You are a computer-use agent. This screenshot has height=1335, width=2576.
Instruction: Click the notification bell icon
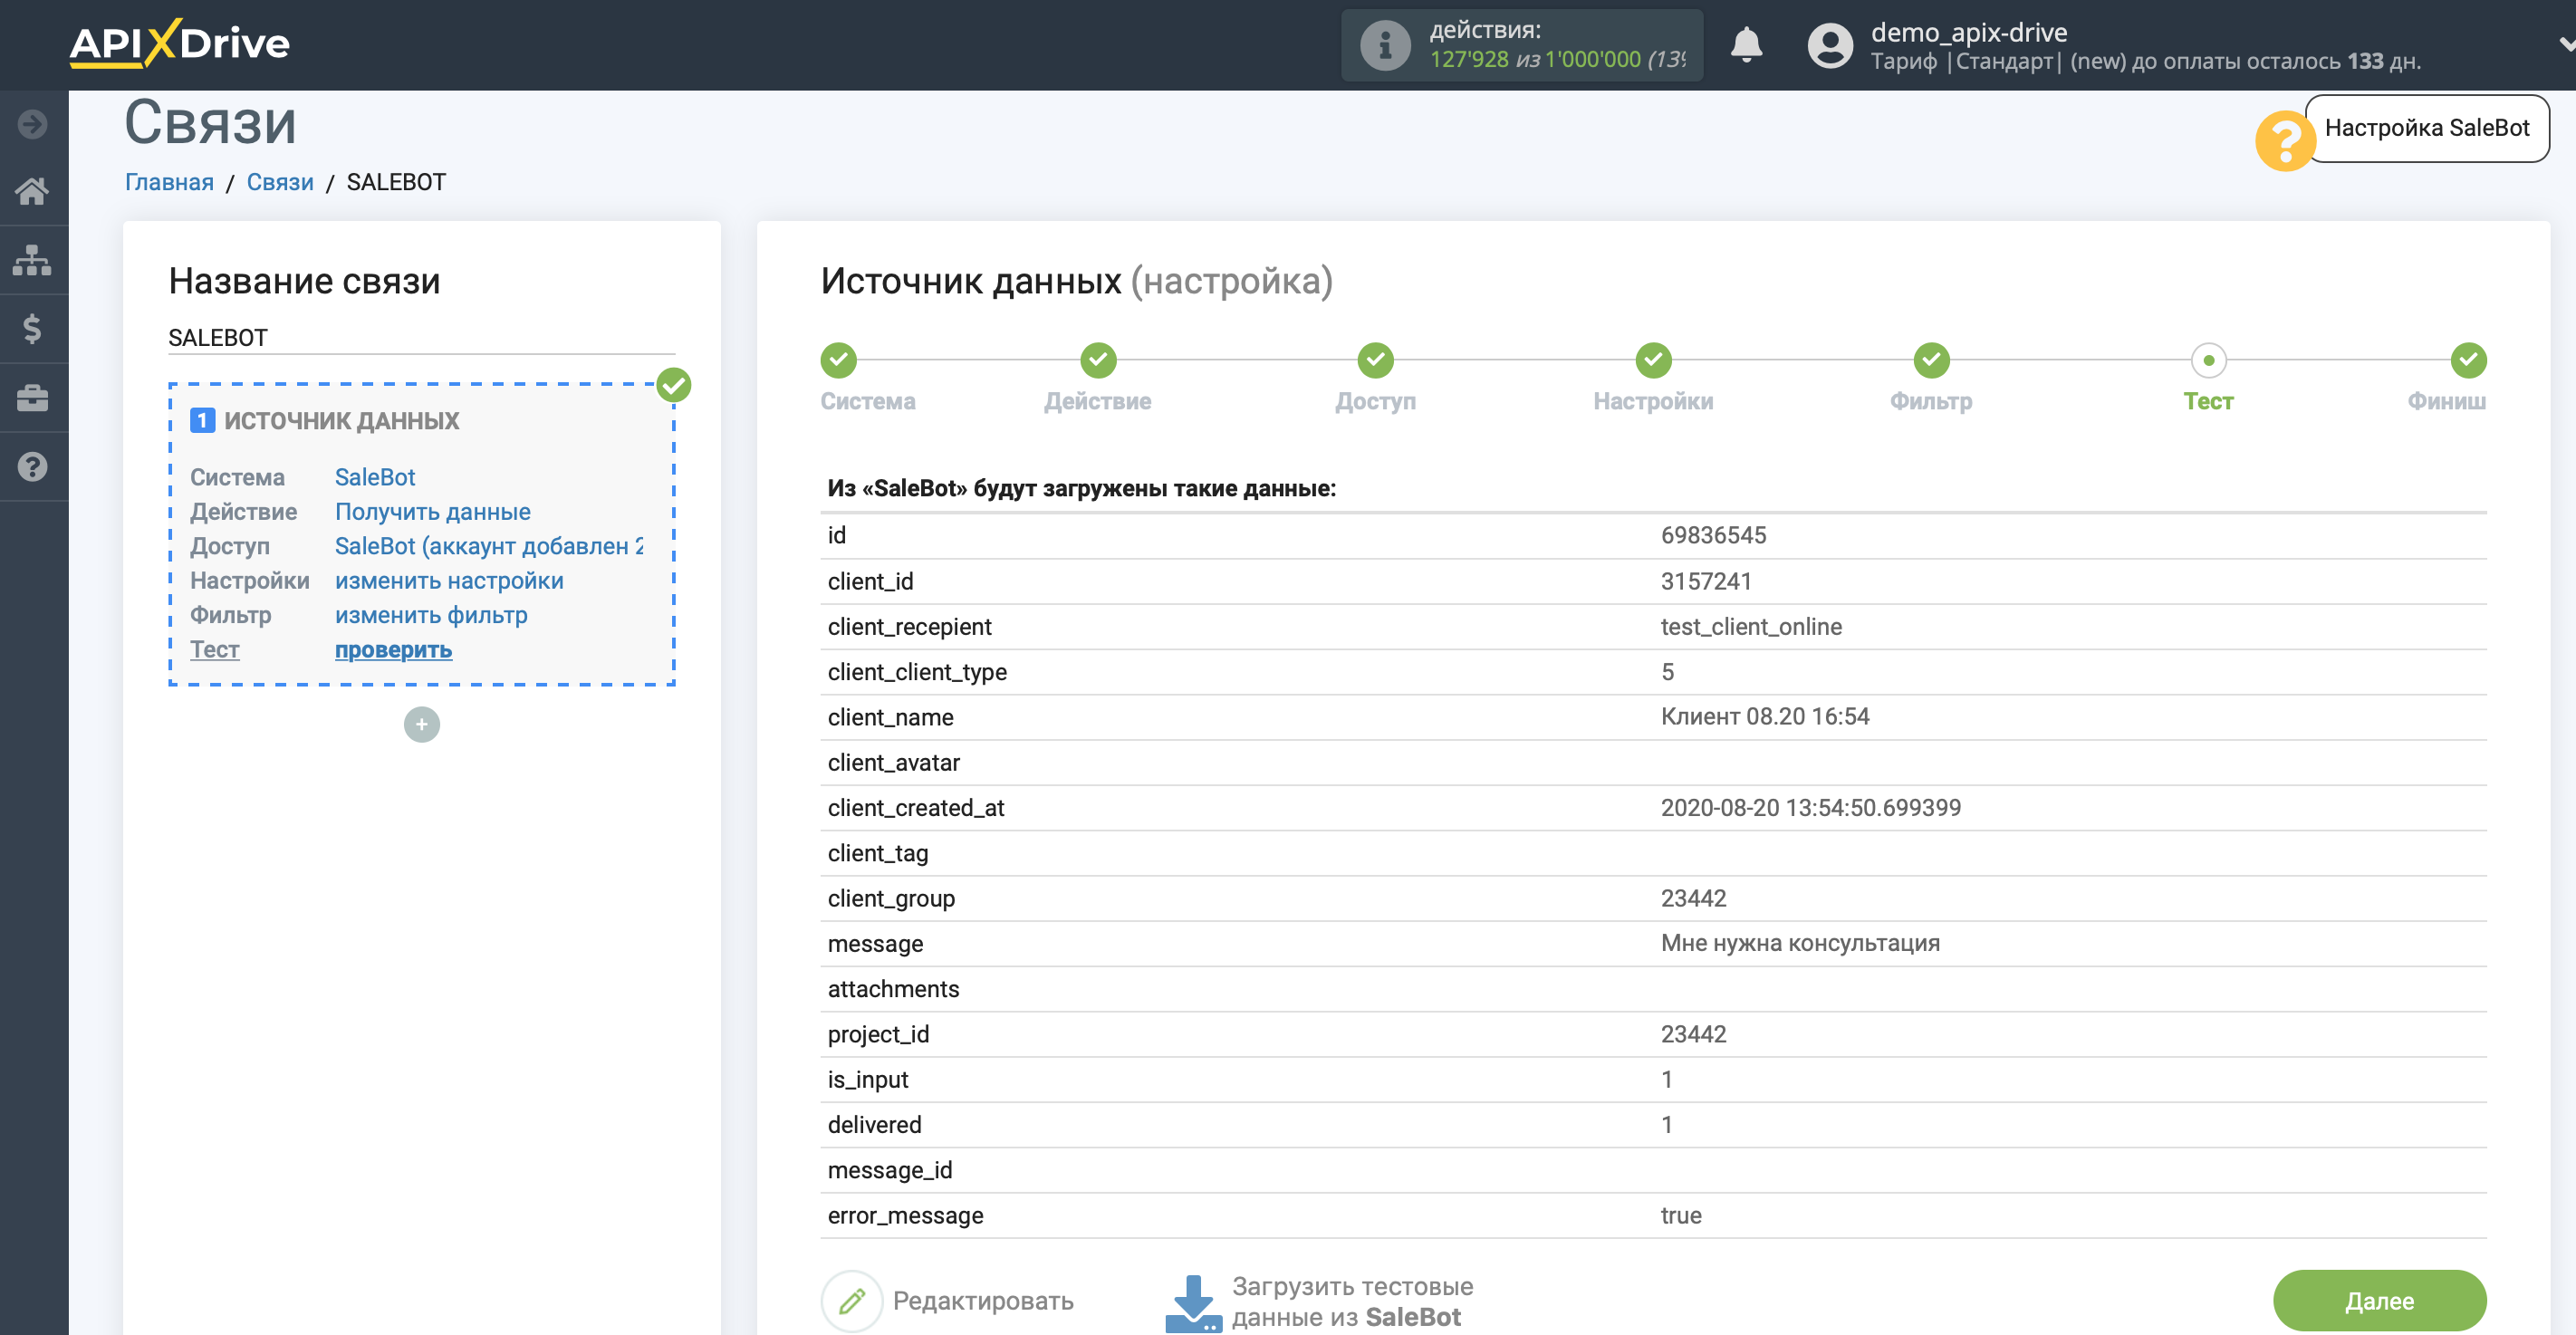[x=1746, y=45]
